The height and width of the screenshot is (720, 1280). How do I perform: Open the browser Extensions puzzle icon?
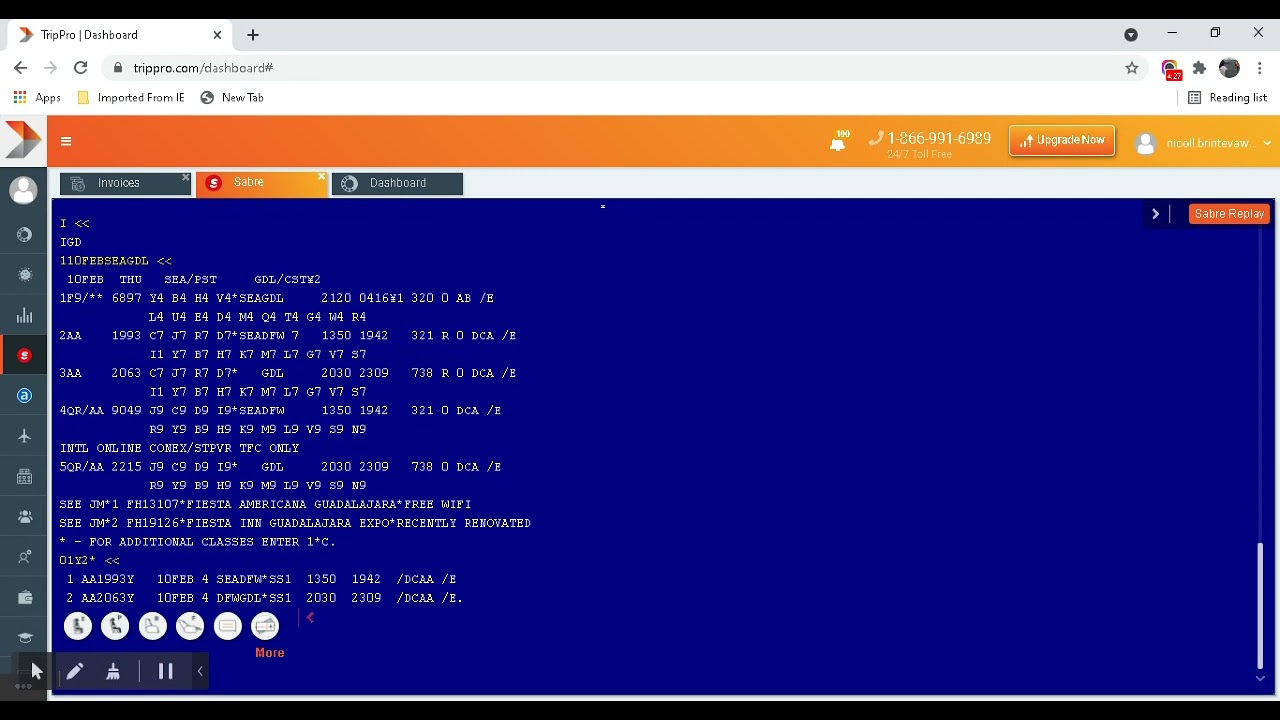(1199, 68)
